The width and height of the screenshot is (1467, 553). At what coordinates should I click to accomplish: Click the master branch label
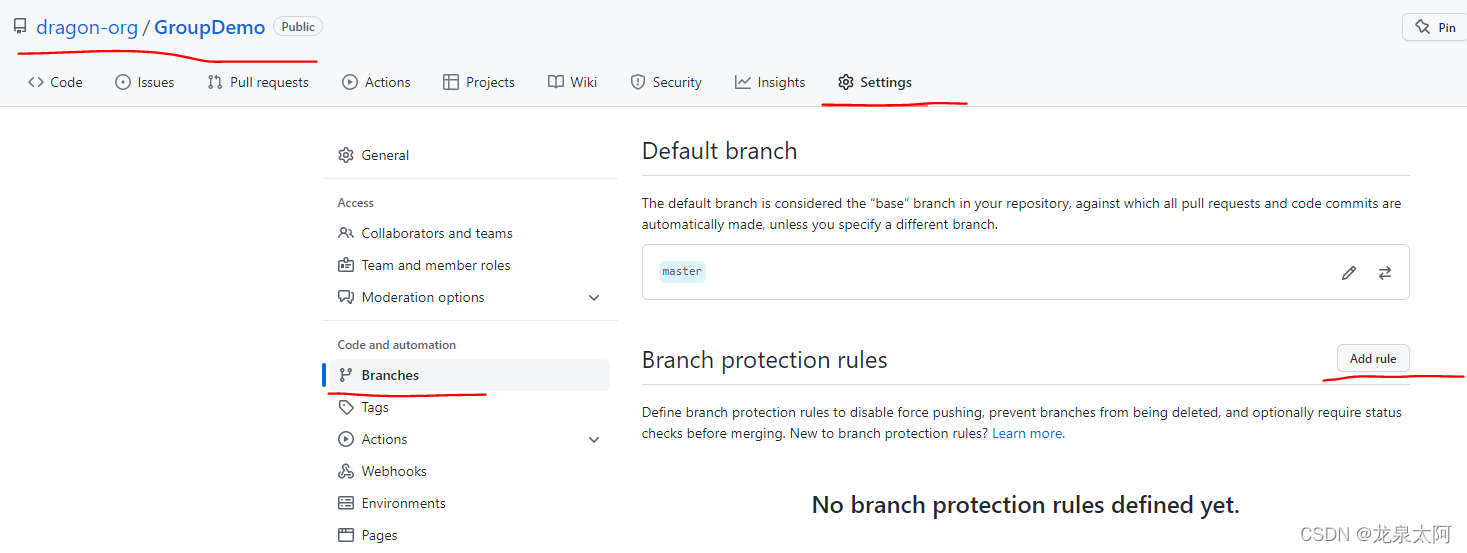click(682, 271)
